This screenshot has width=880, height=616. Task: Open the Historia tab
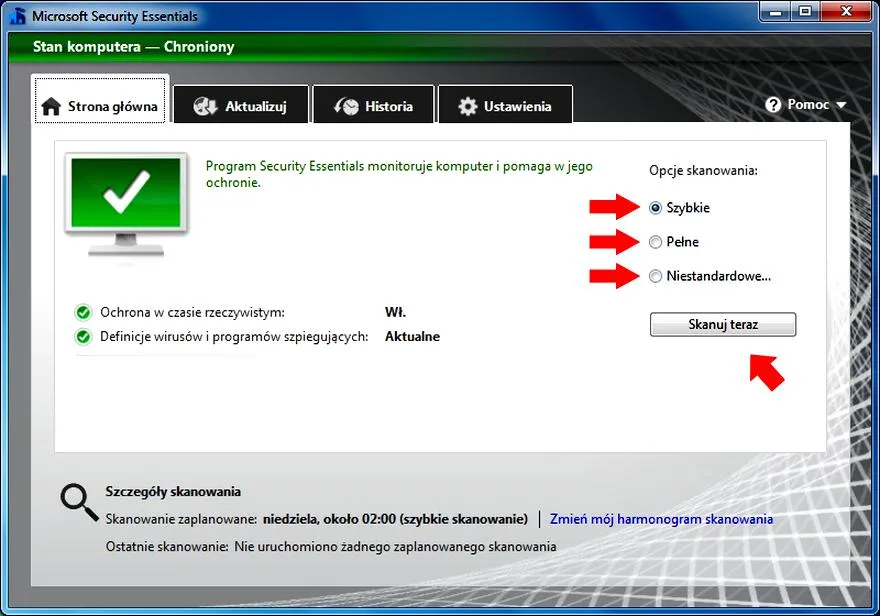pyautogui.click(x=374, y=104)
